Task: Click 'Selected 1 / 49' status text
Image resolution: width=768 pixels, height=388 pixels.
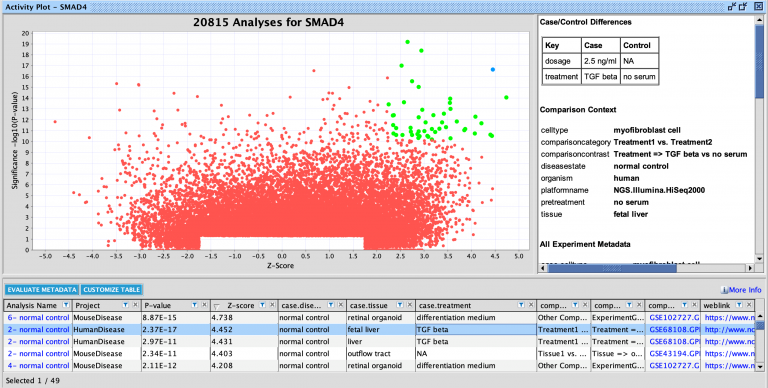Action: 32,380
